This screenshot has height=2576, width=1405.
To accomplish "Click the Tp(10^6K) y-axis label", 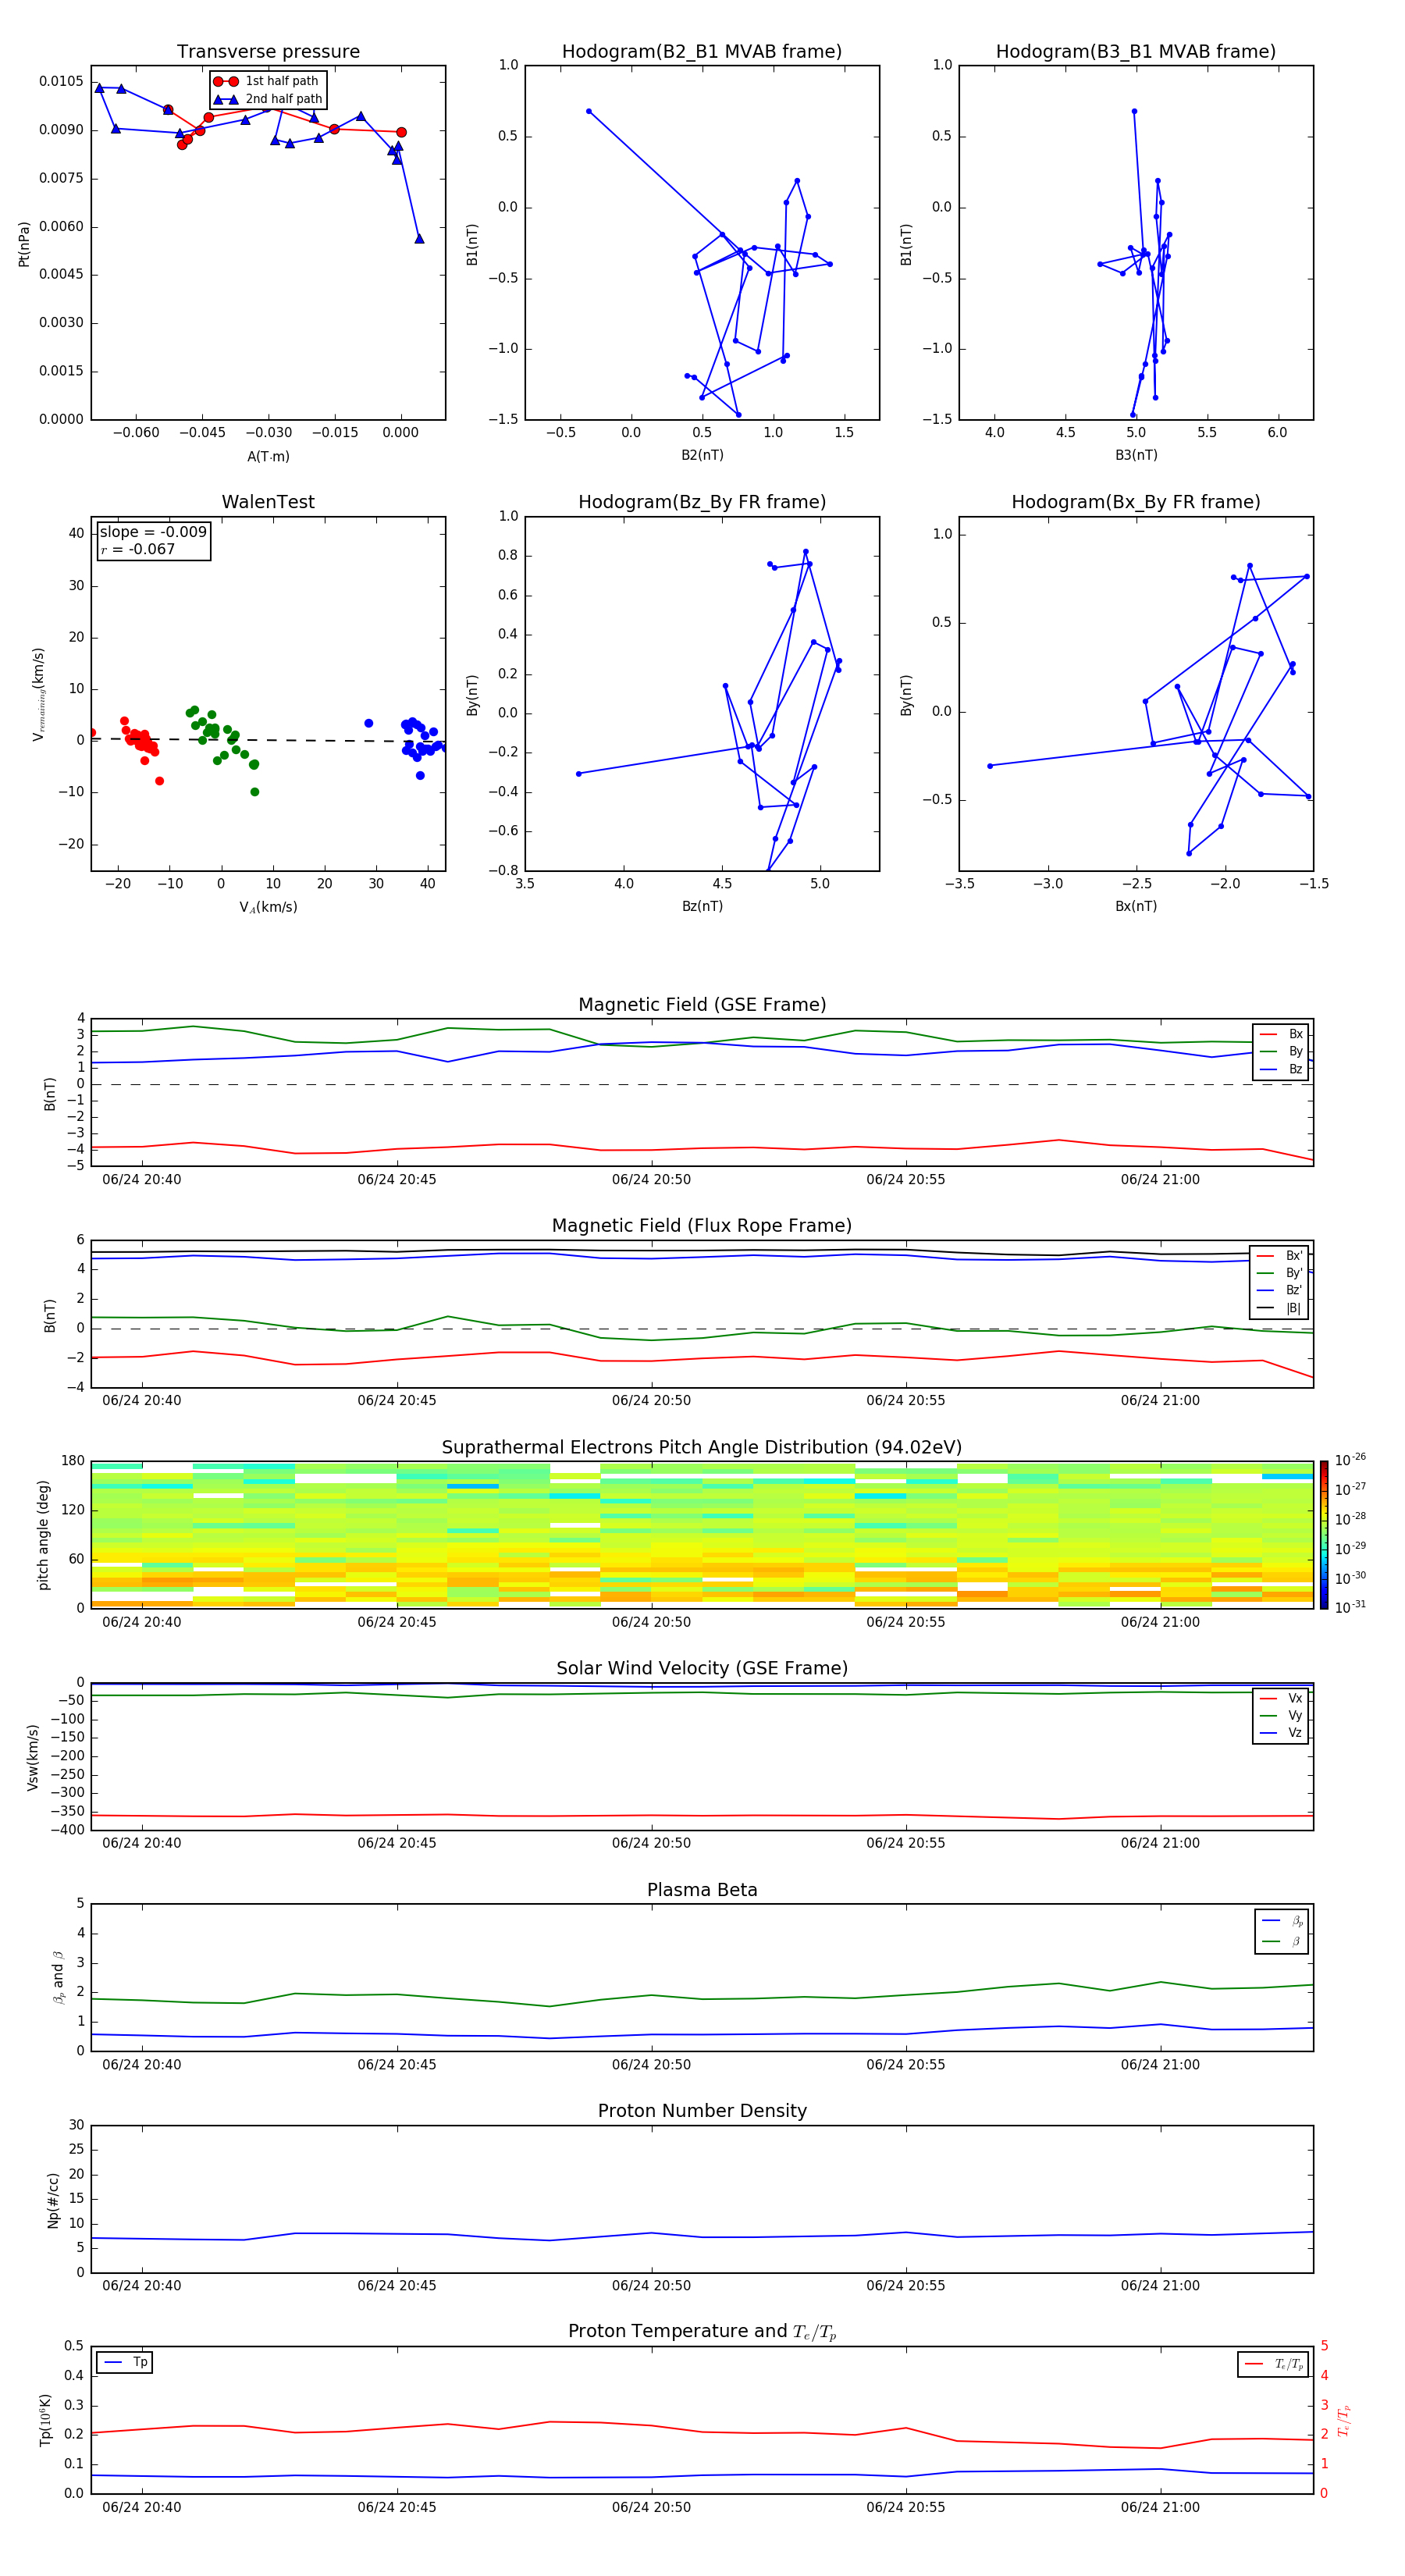I will point(45,2420).
